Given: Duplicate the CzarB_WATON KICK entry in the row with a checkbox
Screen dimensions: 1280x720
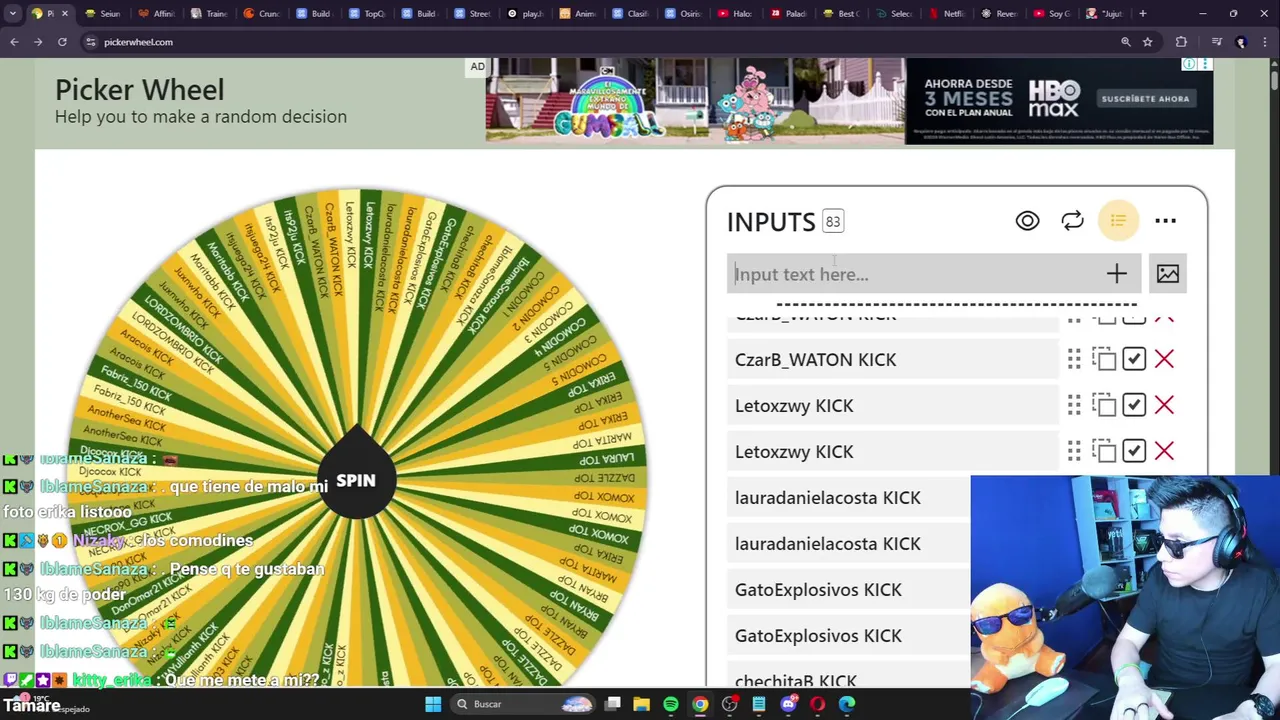Looking at the screenshot, I should tap(1104, 359).
